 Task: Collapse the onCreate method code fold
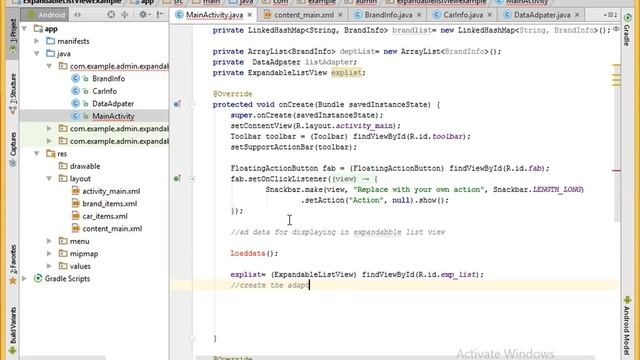192,104
